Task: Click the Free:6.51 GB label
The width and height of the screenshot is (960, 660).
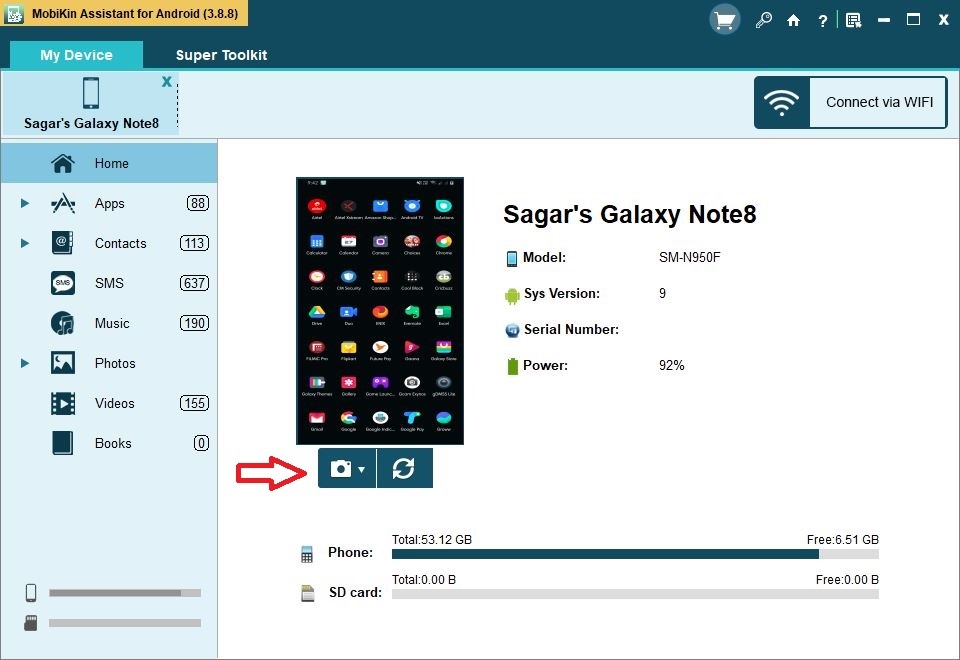Action: (842, 539)
